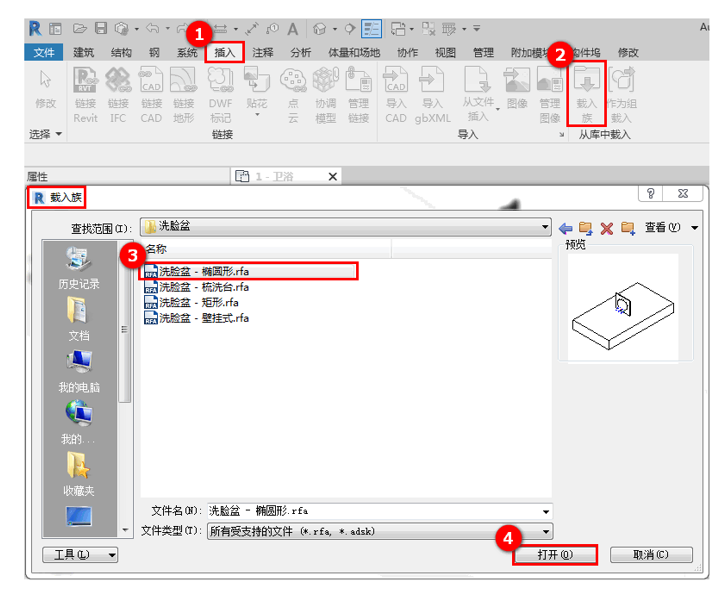
Task: Expand the 文件名 dropdown arrow
Action: tap(546, 511)
